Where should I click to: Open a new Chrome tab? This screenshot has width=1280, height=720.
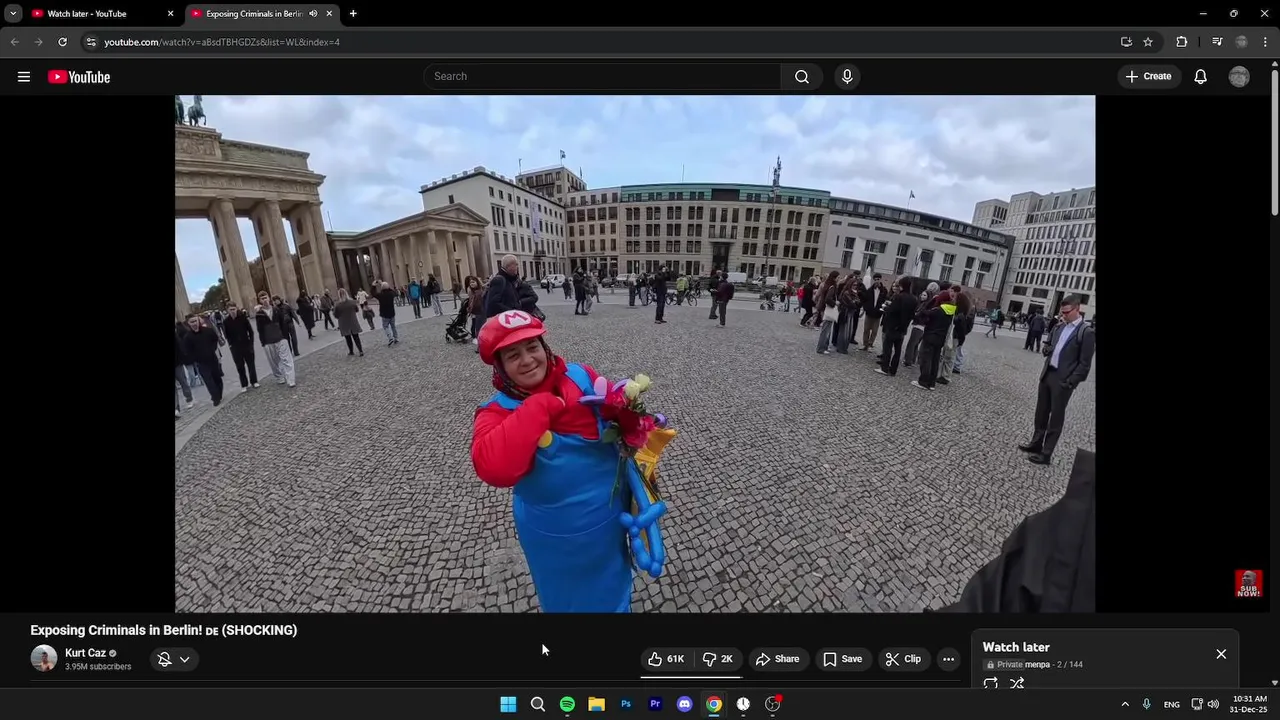(353, 14)
